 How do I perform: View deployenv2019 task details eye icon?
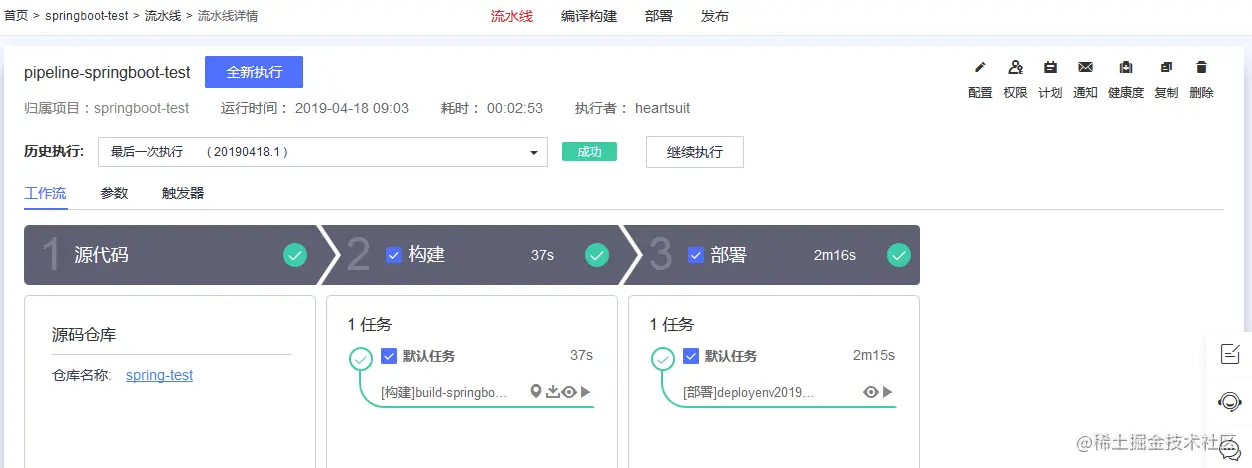871,392
